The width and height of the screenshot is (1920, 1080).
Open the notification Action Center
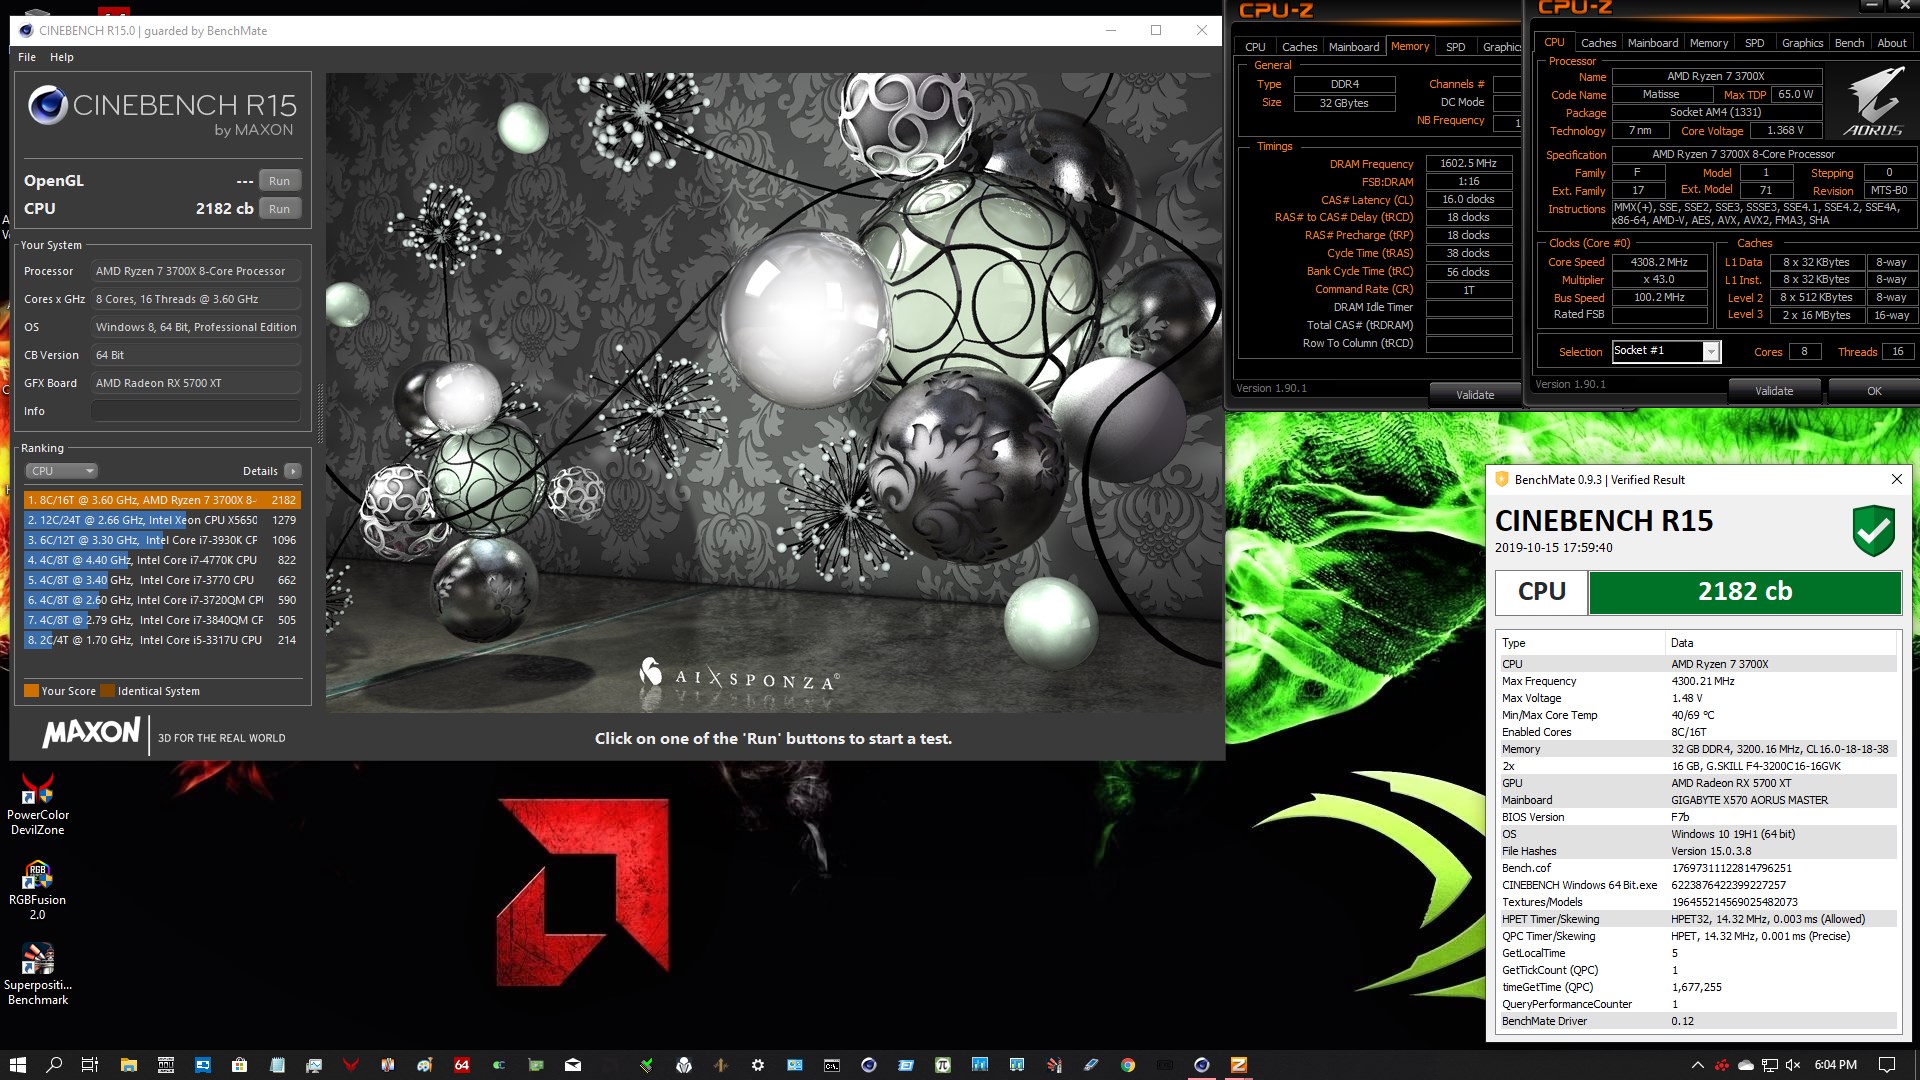click(1887, 1065)
